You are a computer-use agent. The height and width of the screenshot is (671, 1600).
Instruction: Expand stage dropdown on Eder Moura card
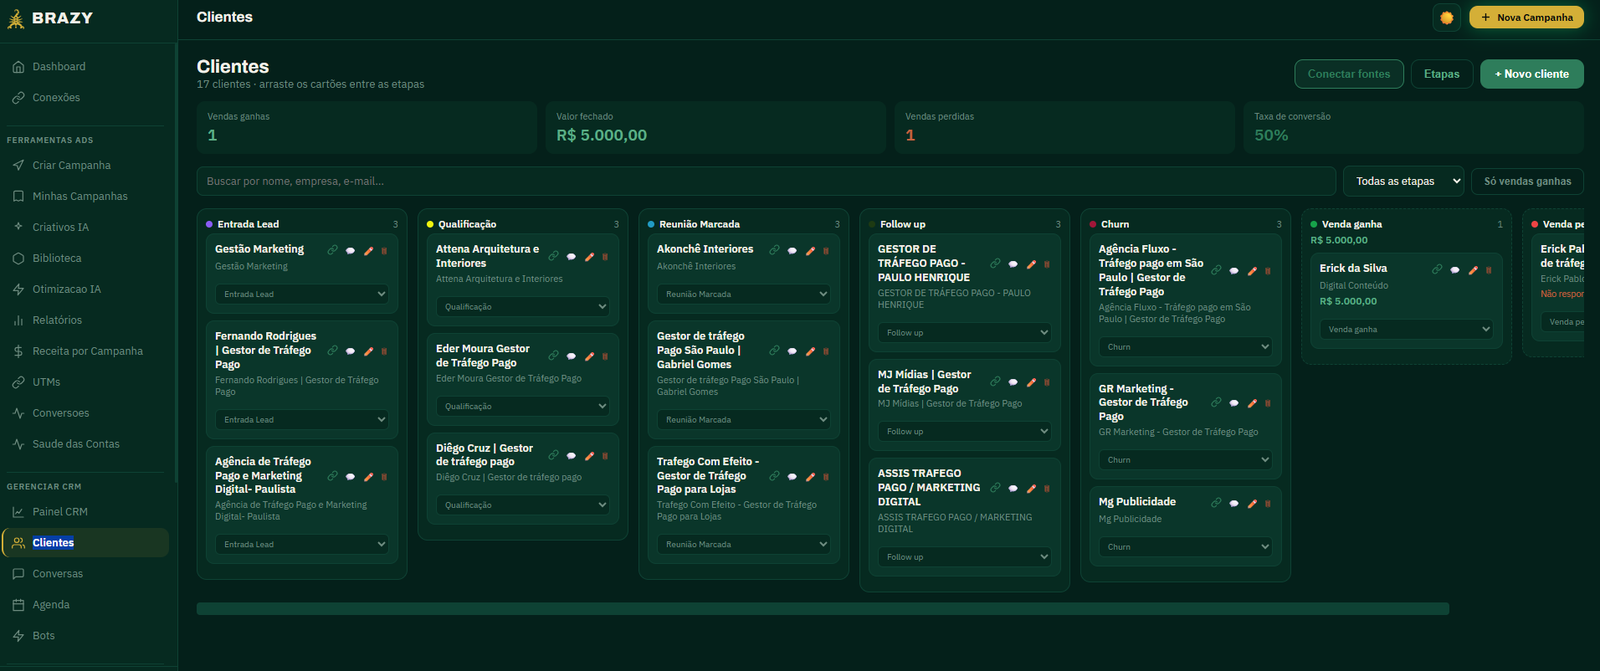523,406
